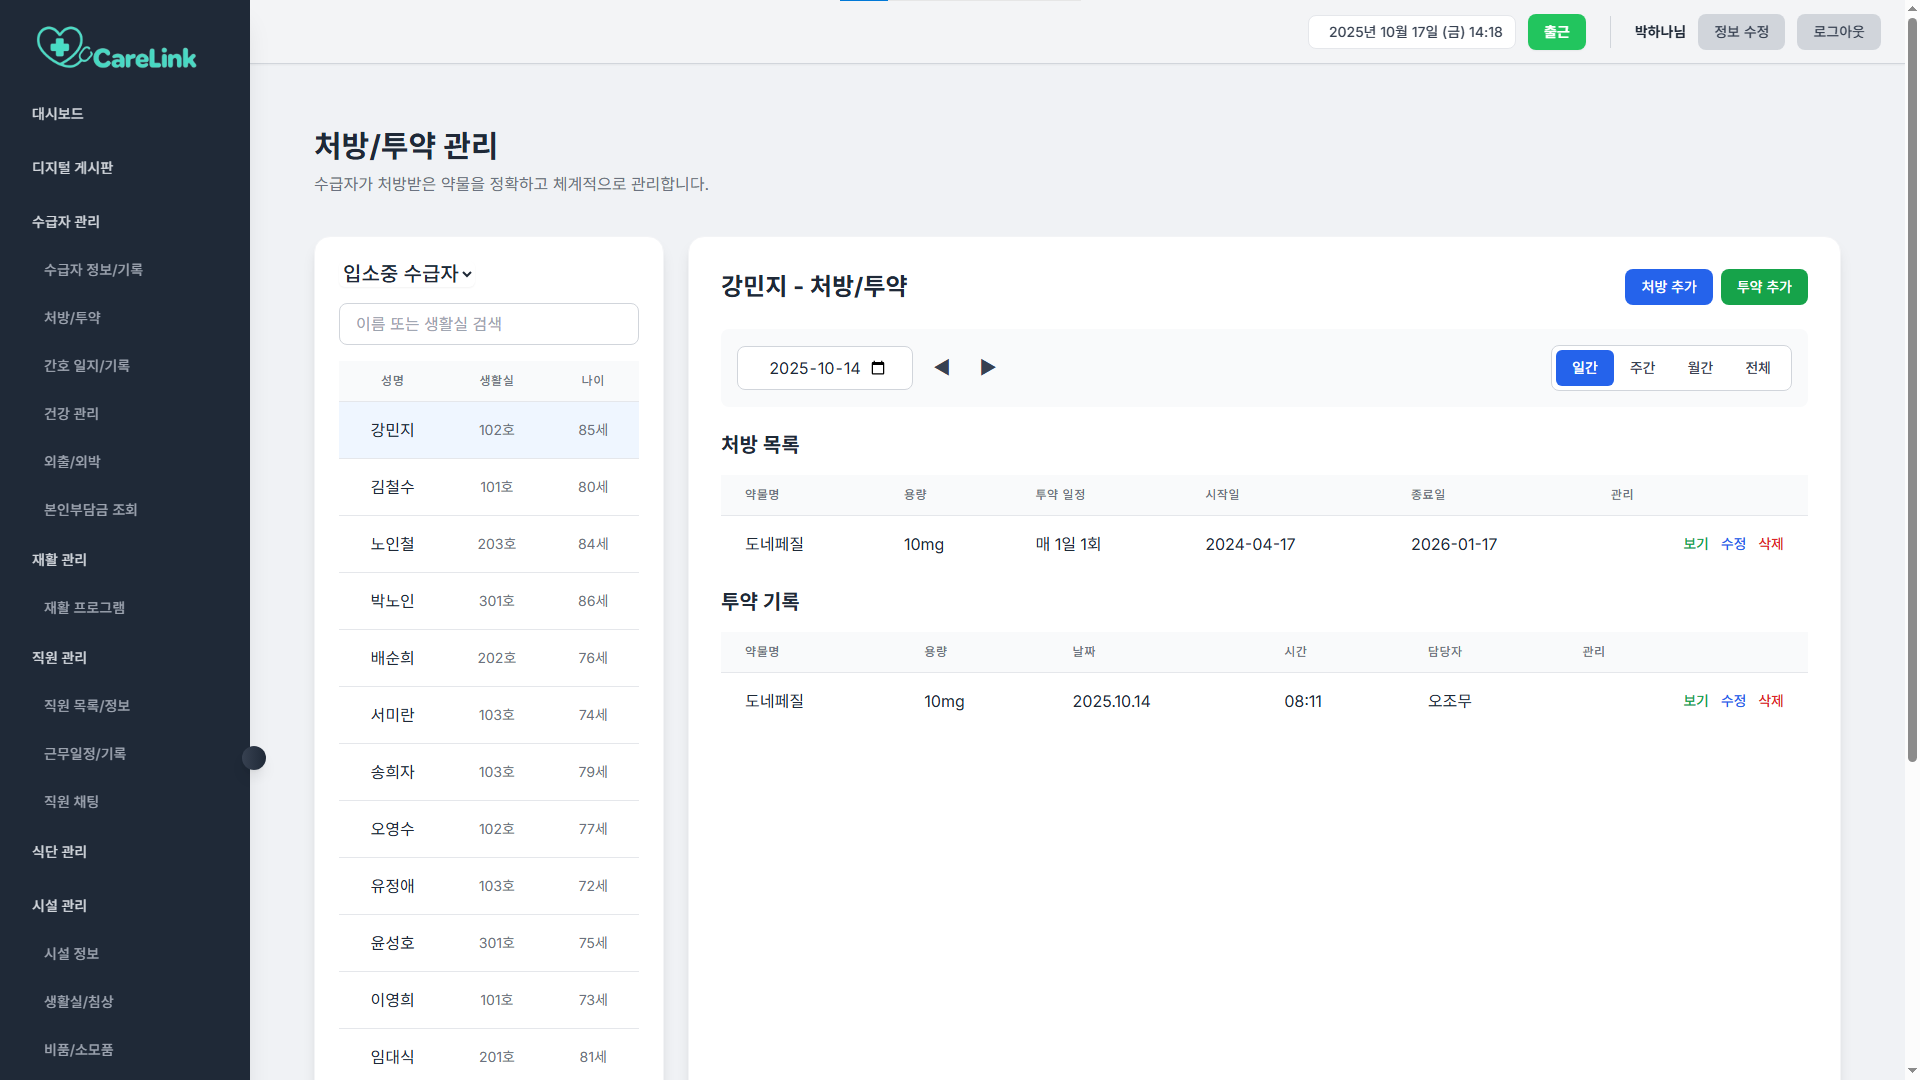Expand 직원 관리 sidebar section
The image size is (1920, 1080).
[x=59, y=658]
